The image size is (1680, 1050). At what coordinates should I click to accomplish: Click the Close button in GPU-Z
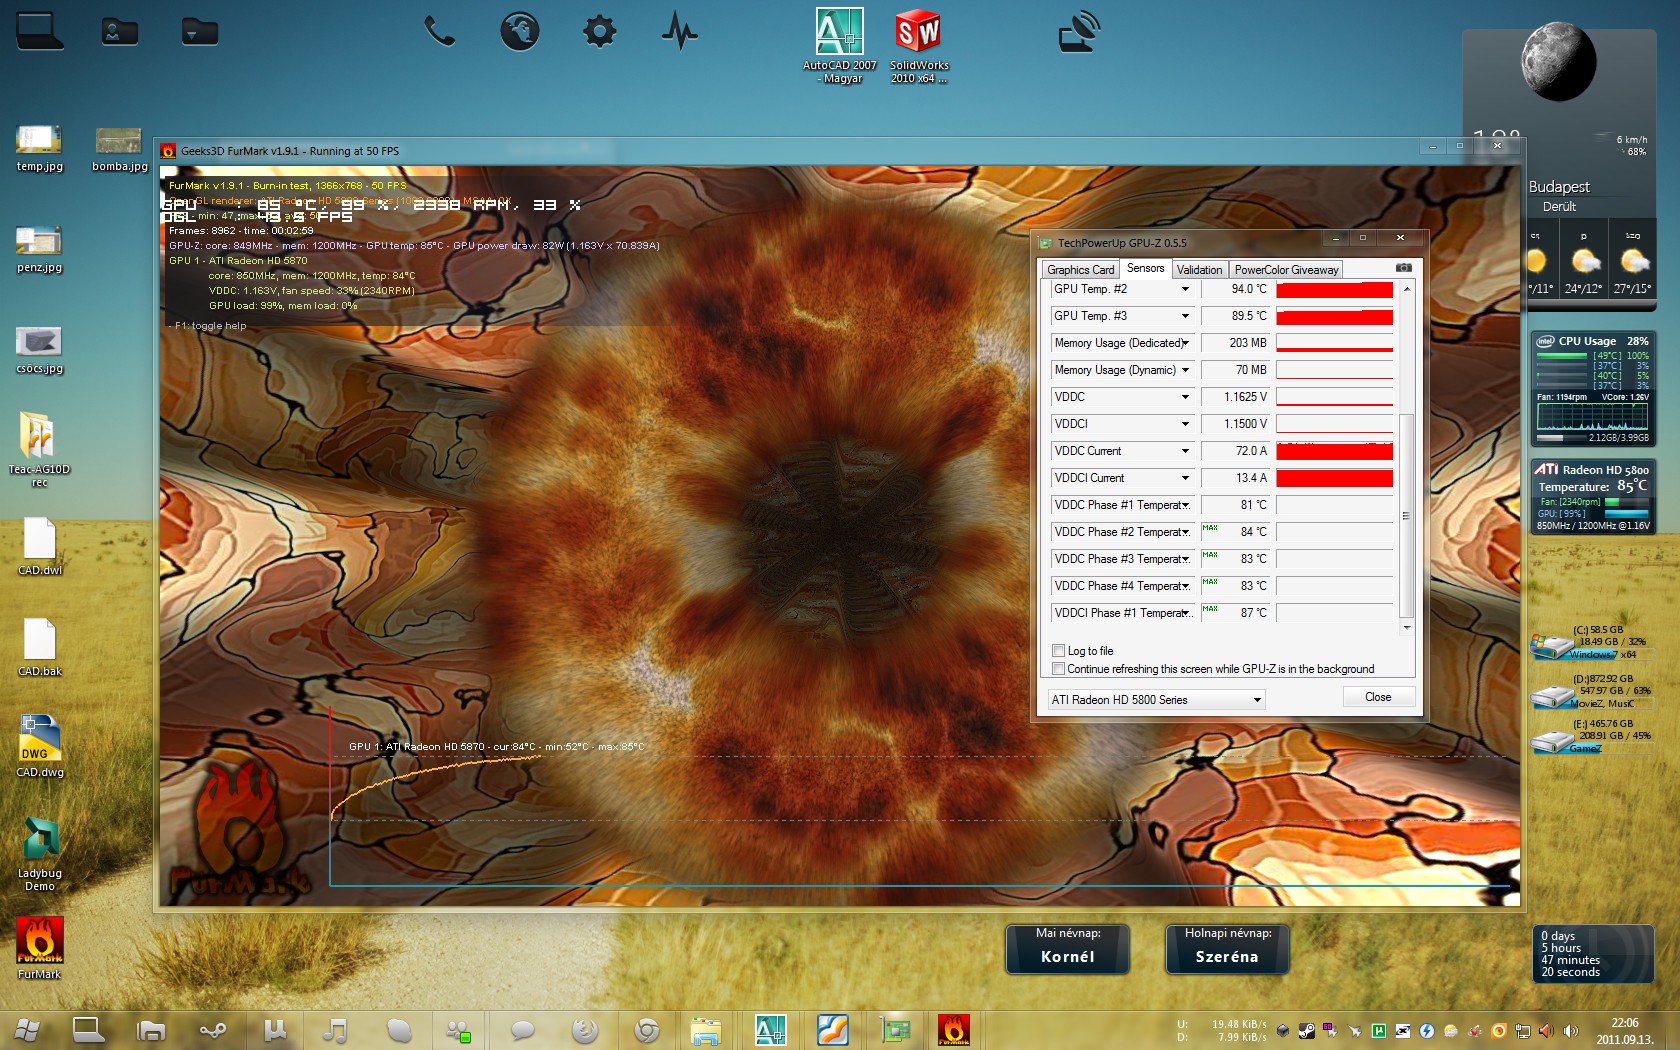(x=1378, y=697)
